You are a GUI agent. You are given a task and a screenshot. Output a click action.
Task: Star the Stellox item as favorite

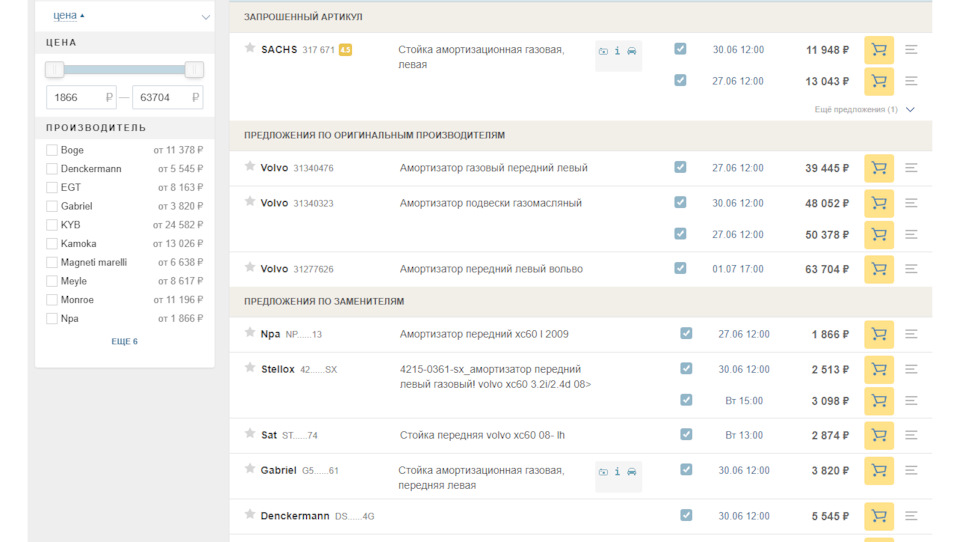coord(250,368)
